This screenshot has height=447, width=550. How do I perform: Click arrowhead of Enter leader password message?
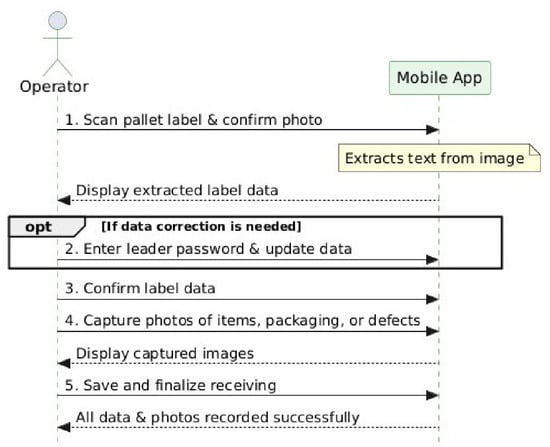pyautogui.click(x=432, y=260)
